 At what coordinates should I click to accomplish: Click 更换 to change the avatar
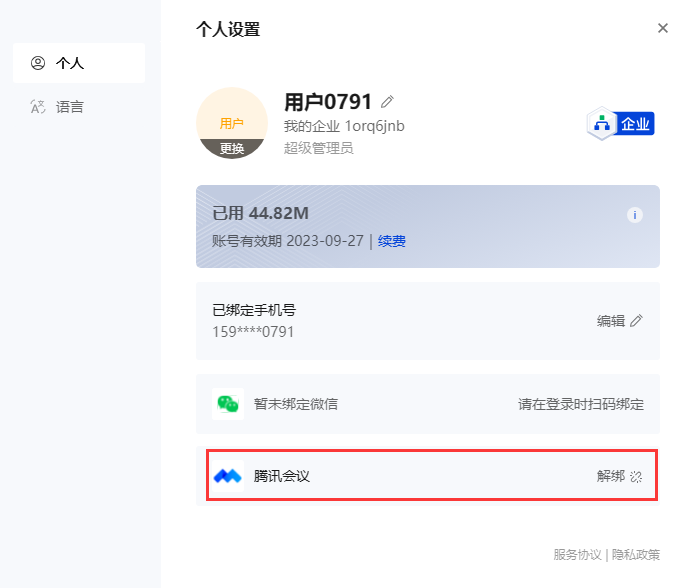click(x=232, y=148)
